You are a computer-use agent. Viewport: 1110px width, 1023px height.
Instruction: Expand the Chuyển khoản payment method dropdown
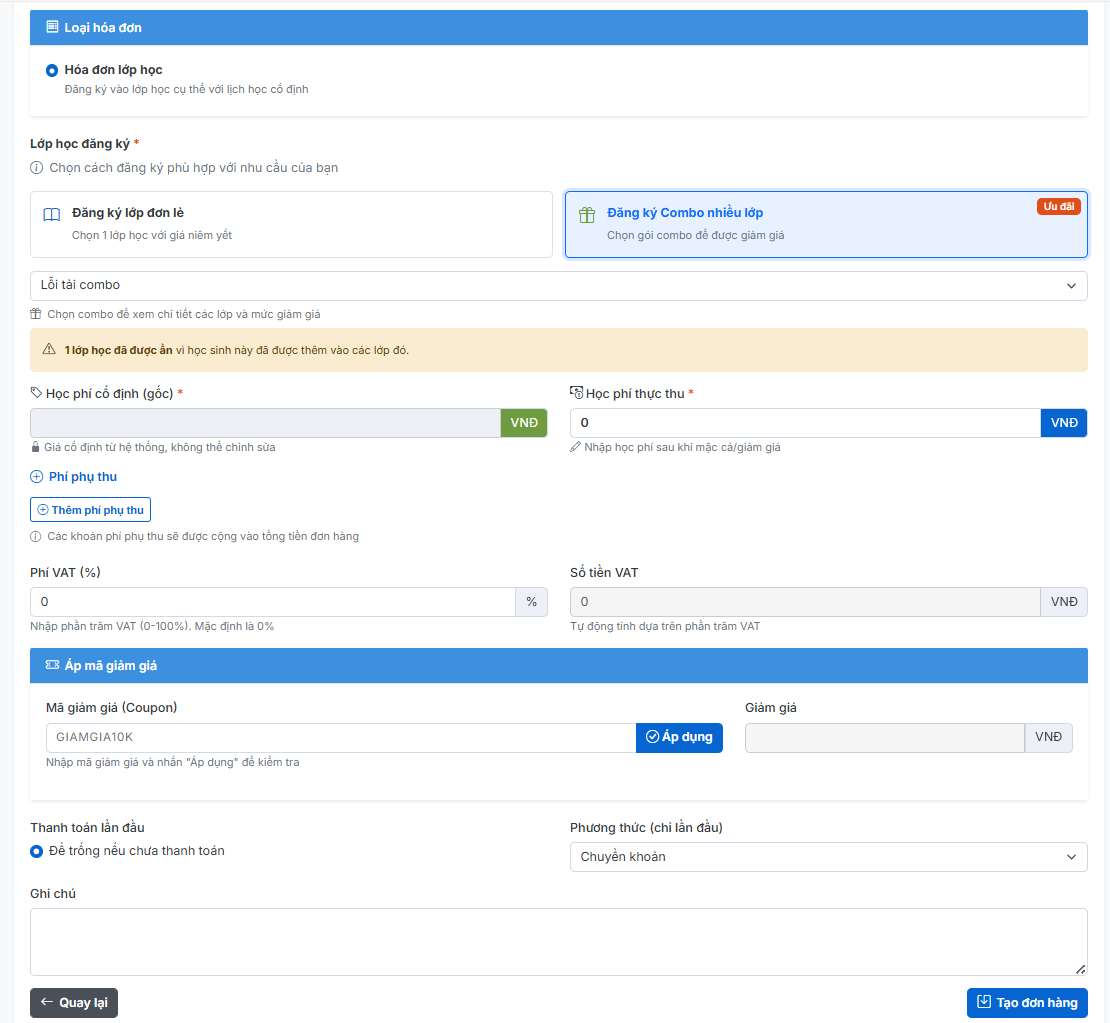[x=828, y=857]
